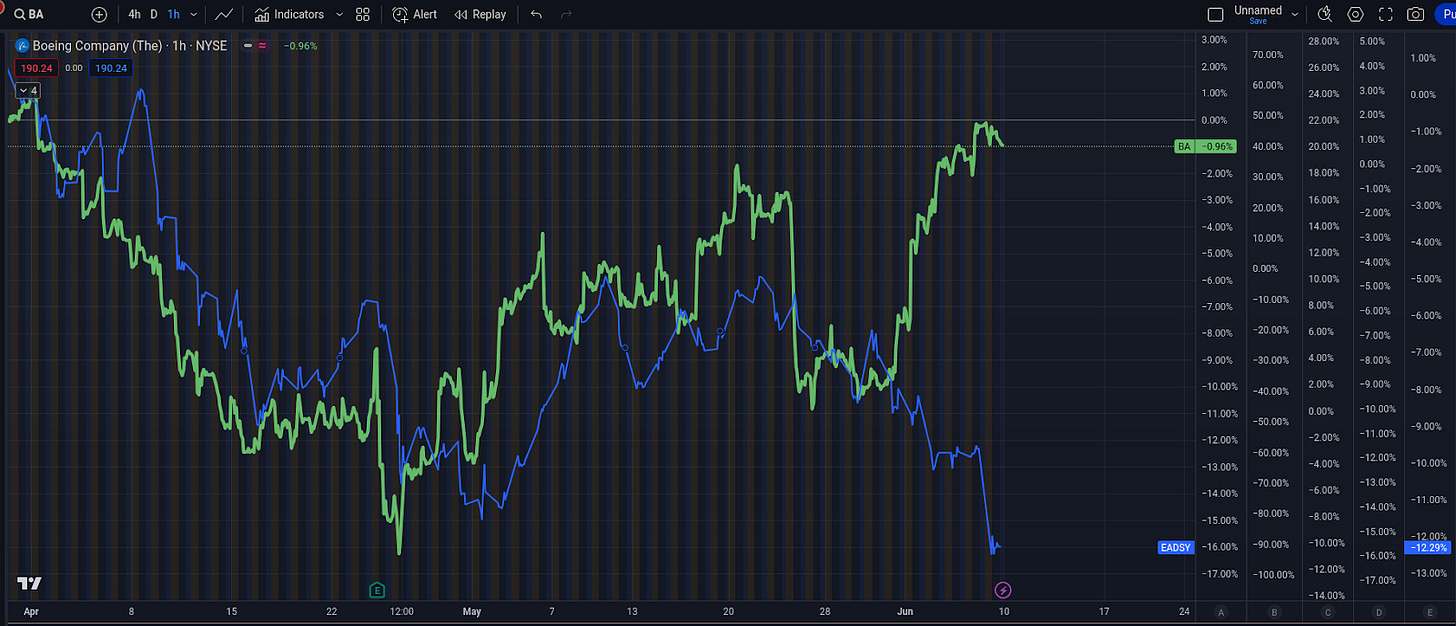Click the blue EADSY series label
The width and height of the screenshot is (1456, 626).
pos(1175,547)
